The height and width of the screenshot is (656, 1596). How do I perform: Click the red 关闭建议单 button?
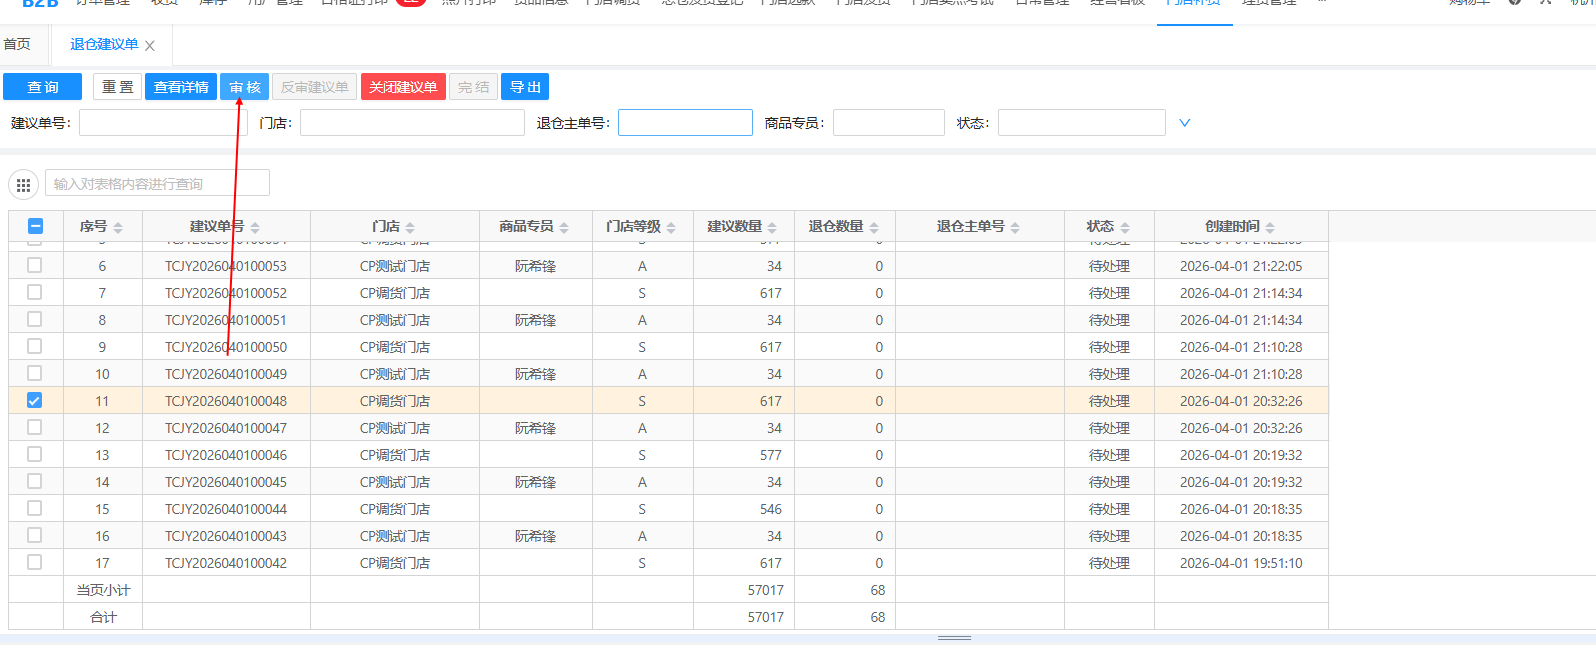click(403, 87)
